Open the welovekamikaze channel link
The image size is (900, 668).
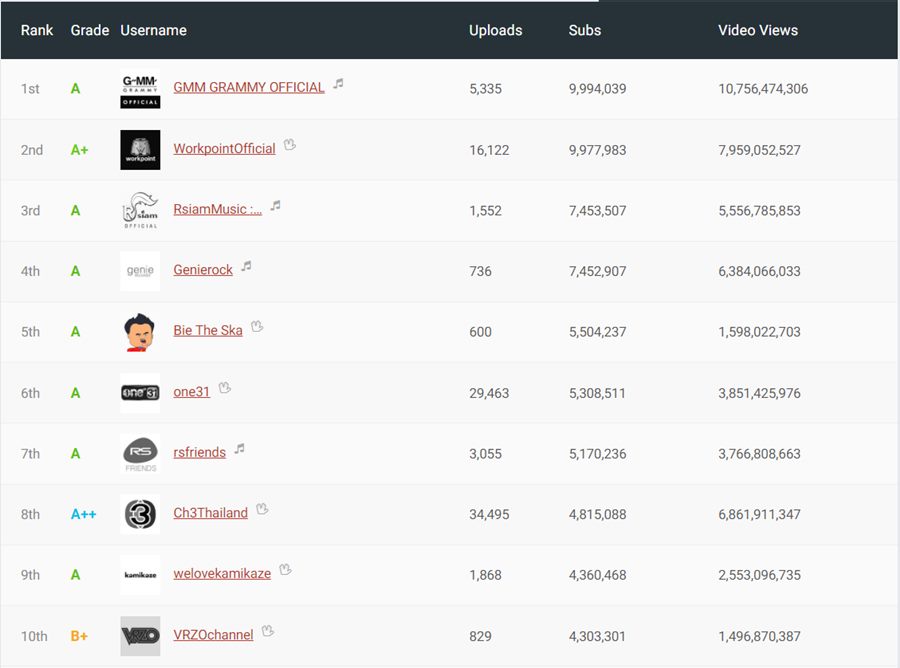coord(222,574)
